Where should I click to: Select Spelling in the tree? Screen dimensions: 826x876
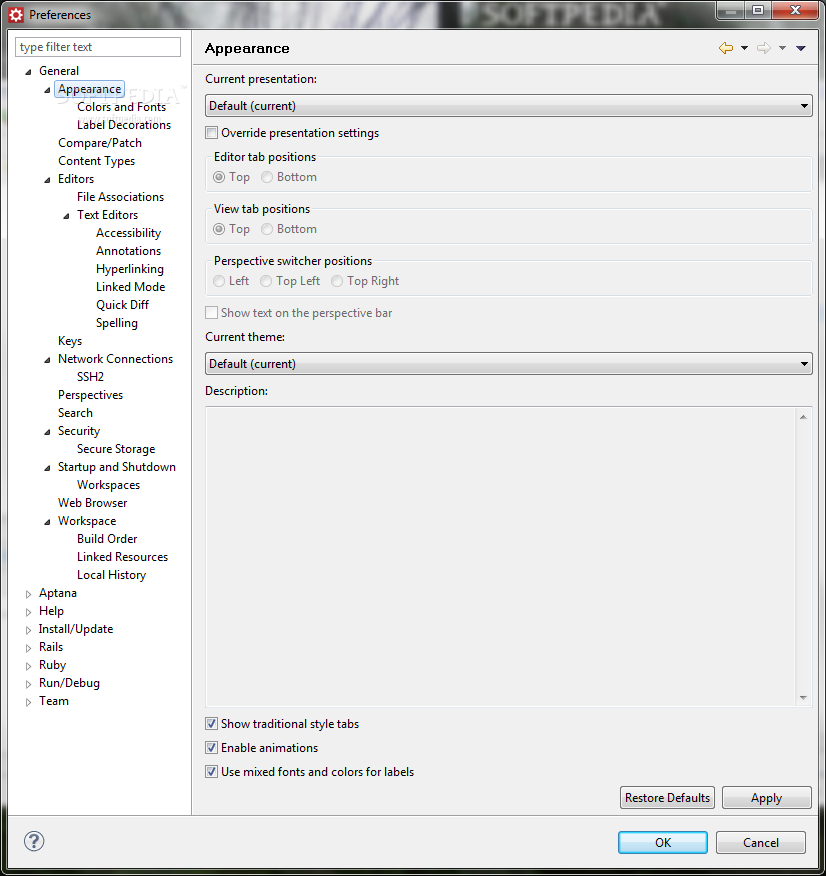point(116,323)
